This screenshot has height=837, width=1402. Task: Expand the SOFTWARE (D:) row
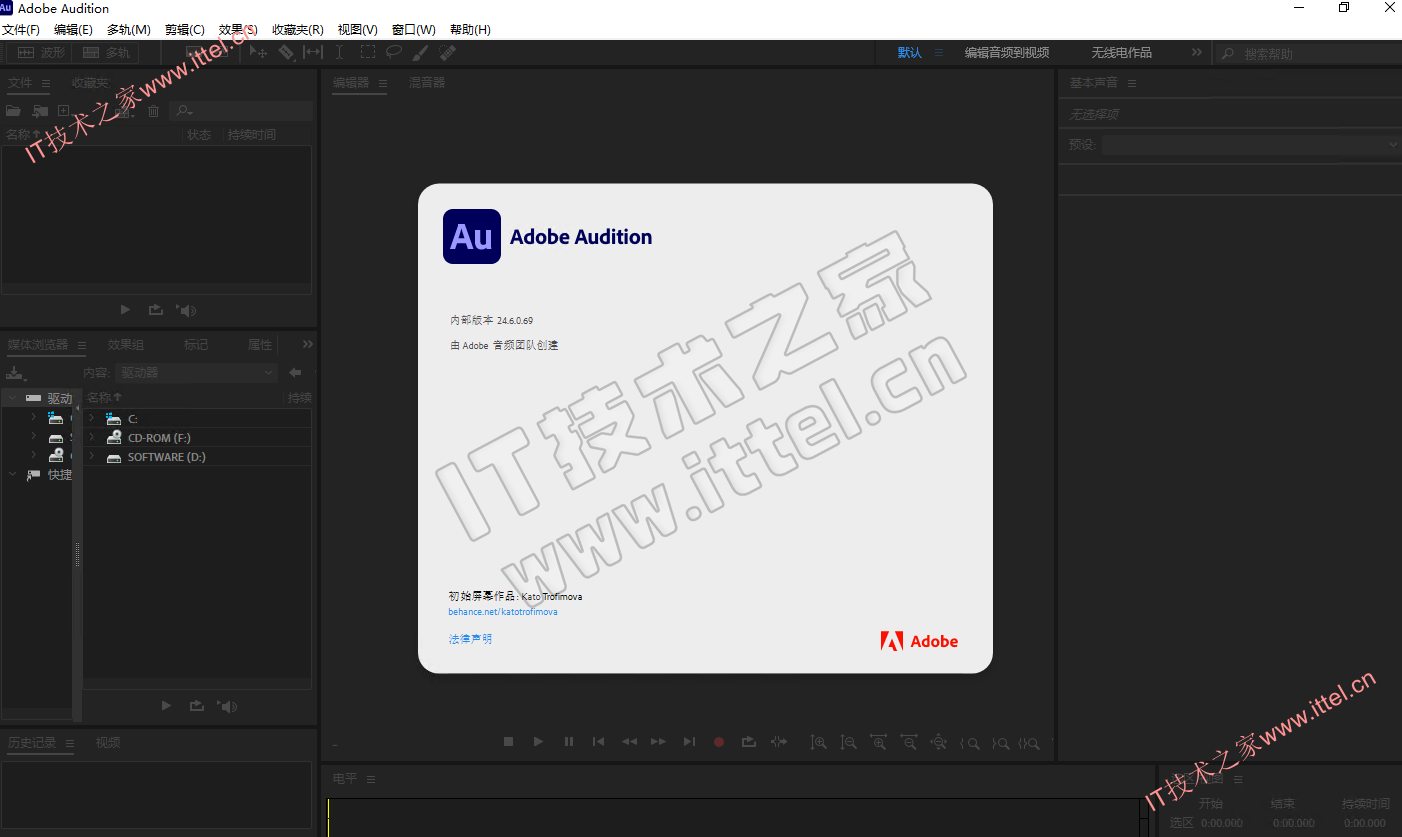[91, 456]
